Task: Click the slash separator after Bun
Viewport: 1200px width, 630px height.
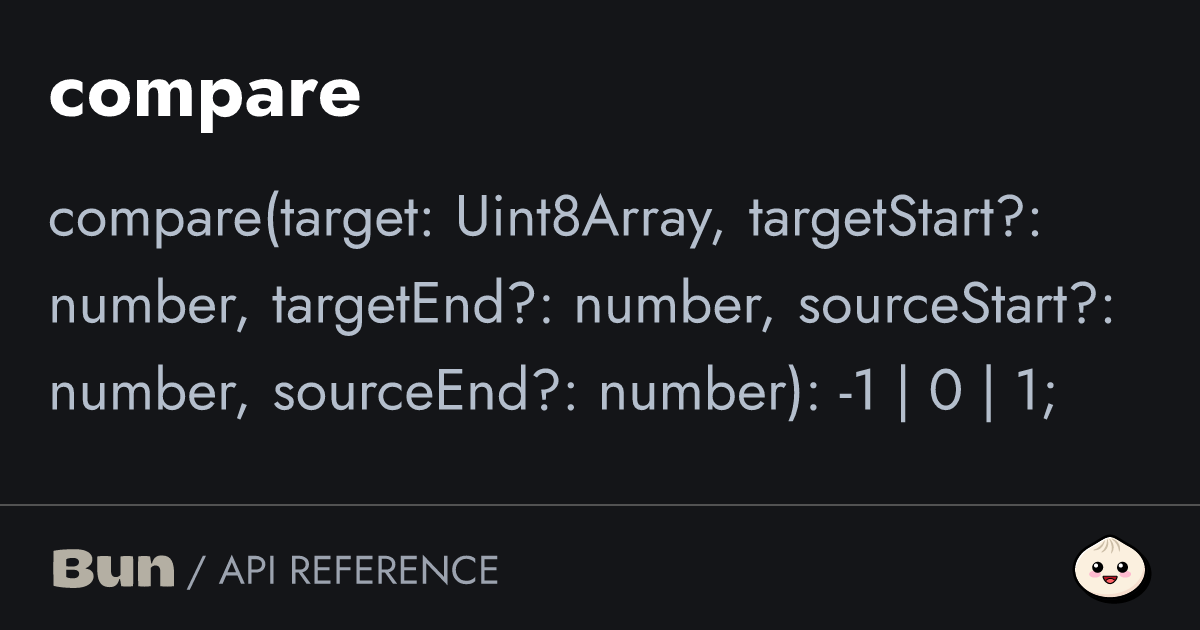Action: click(x=196, y=571)
